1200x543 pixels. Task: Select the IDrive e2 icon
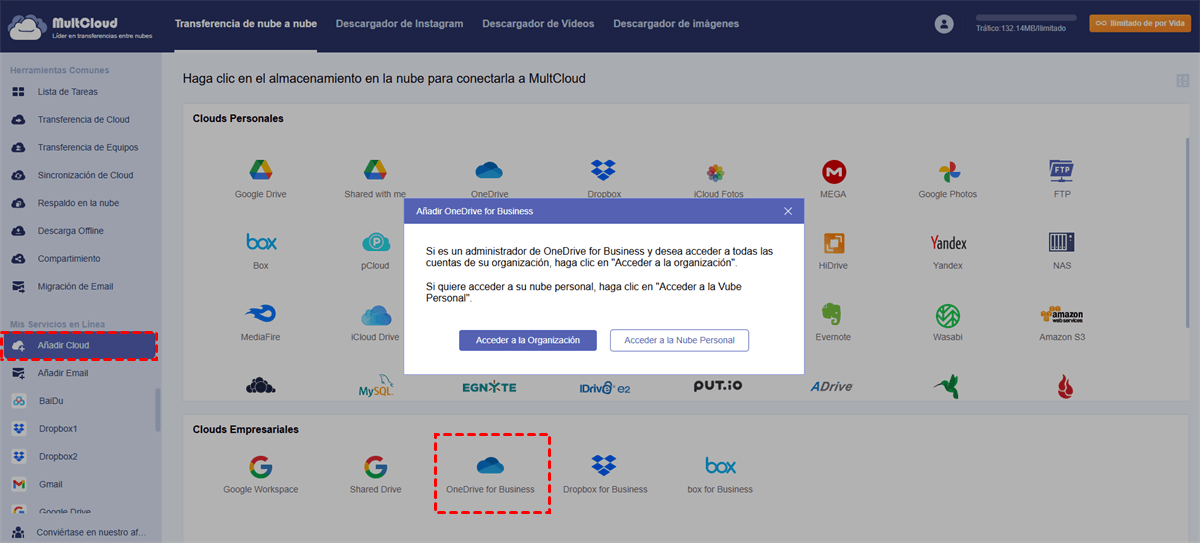(x=605, y=387)
